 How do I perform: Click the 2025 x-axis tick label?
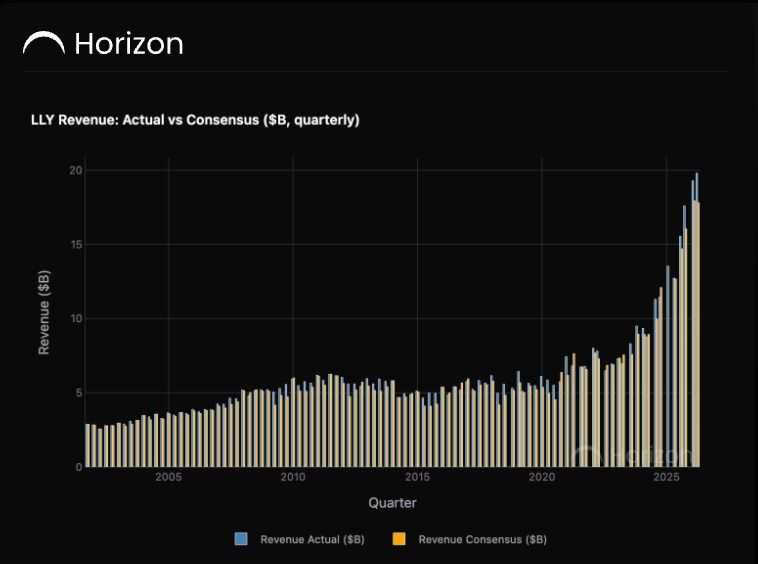click(x=666, y=477)
